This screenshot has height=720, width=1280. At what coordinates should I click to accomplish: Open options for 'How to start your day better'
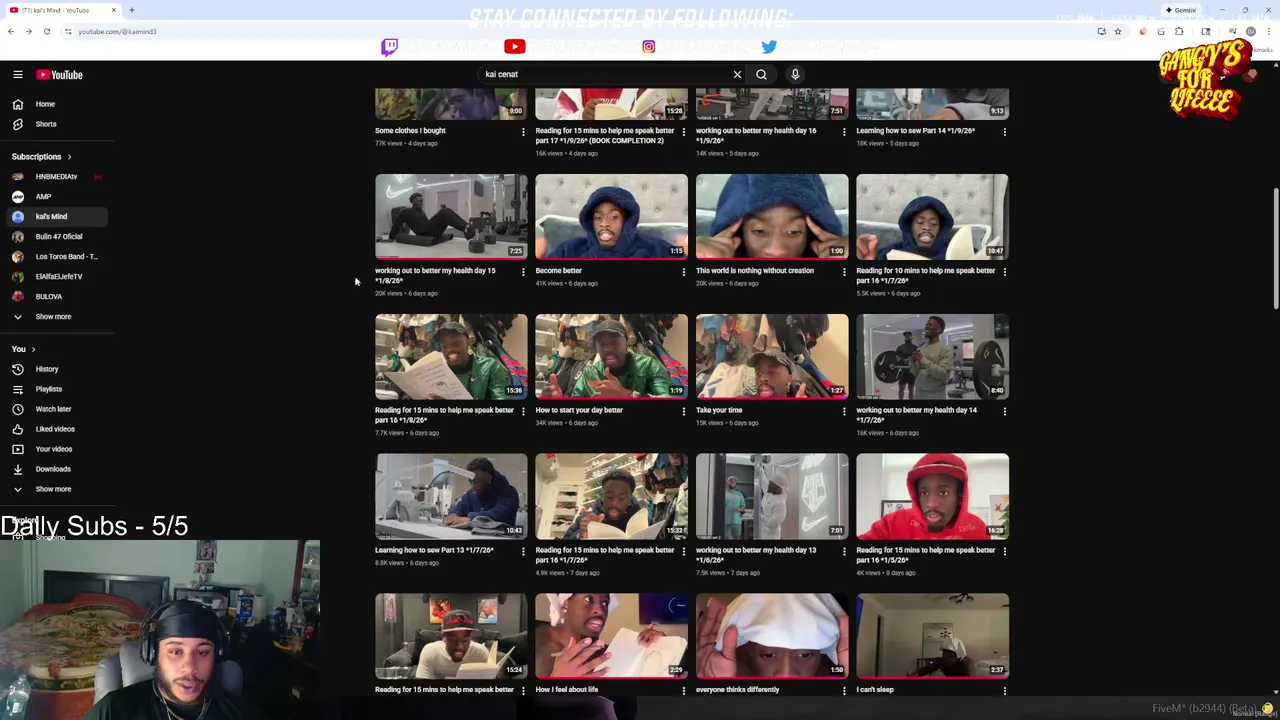coord(683,411)
